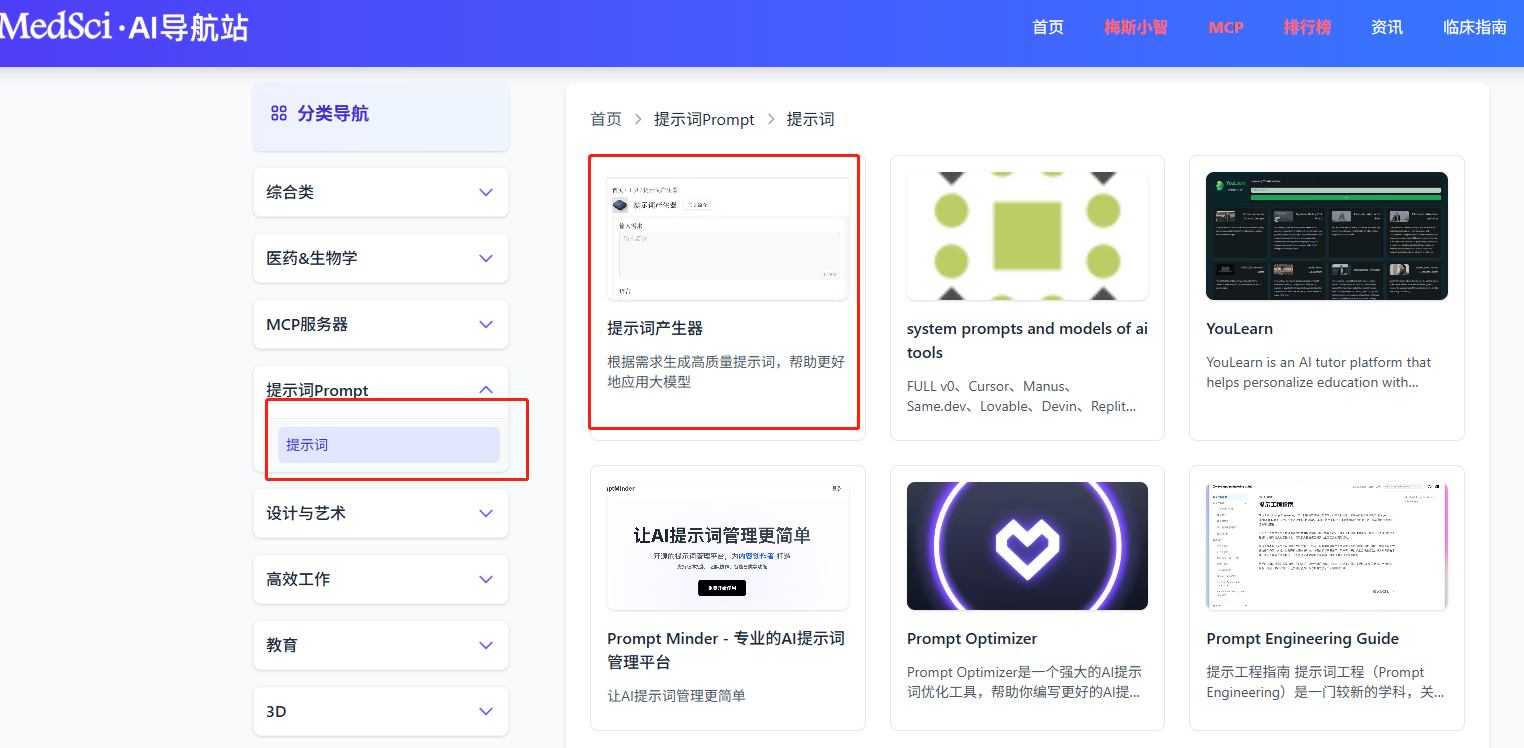Click the 提示词产生器 card title

(655, 328)
